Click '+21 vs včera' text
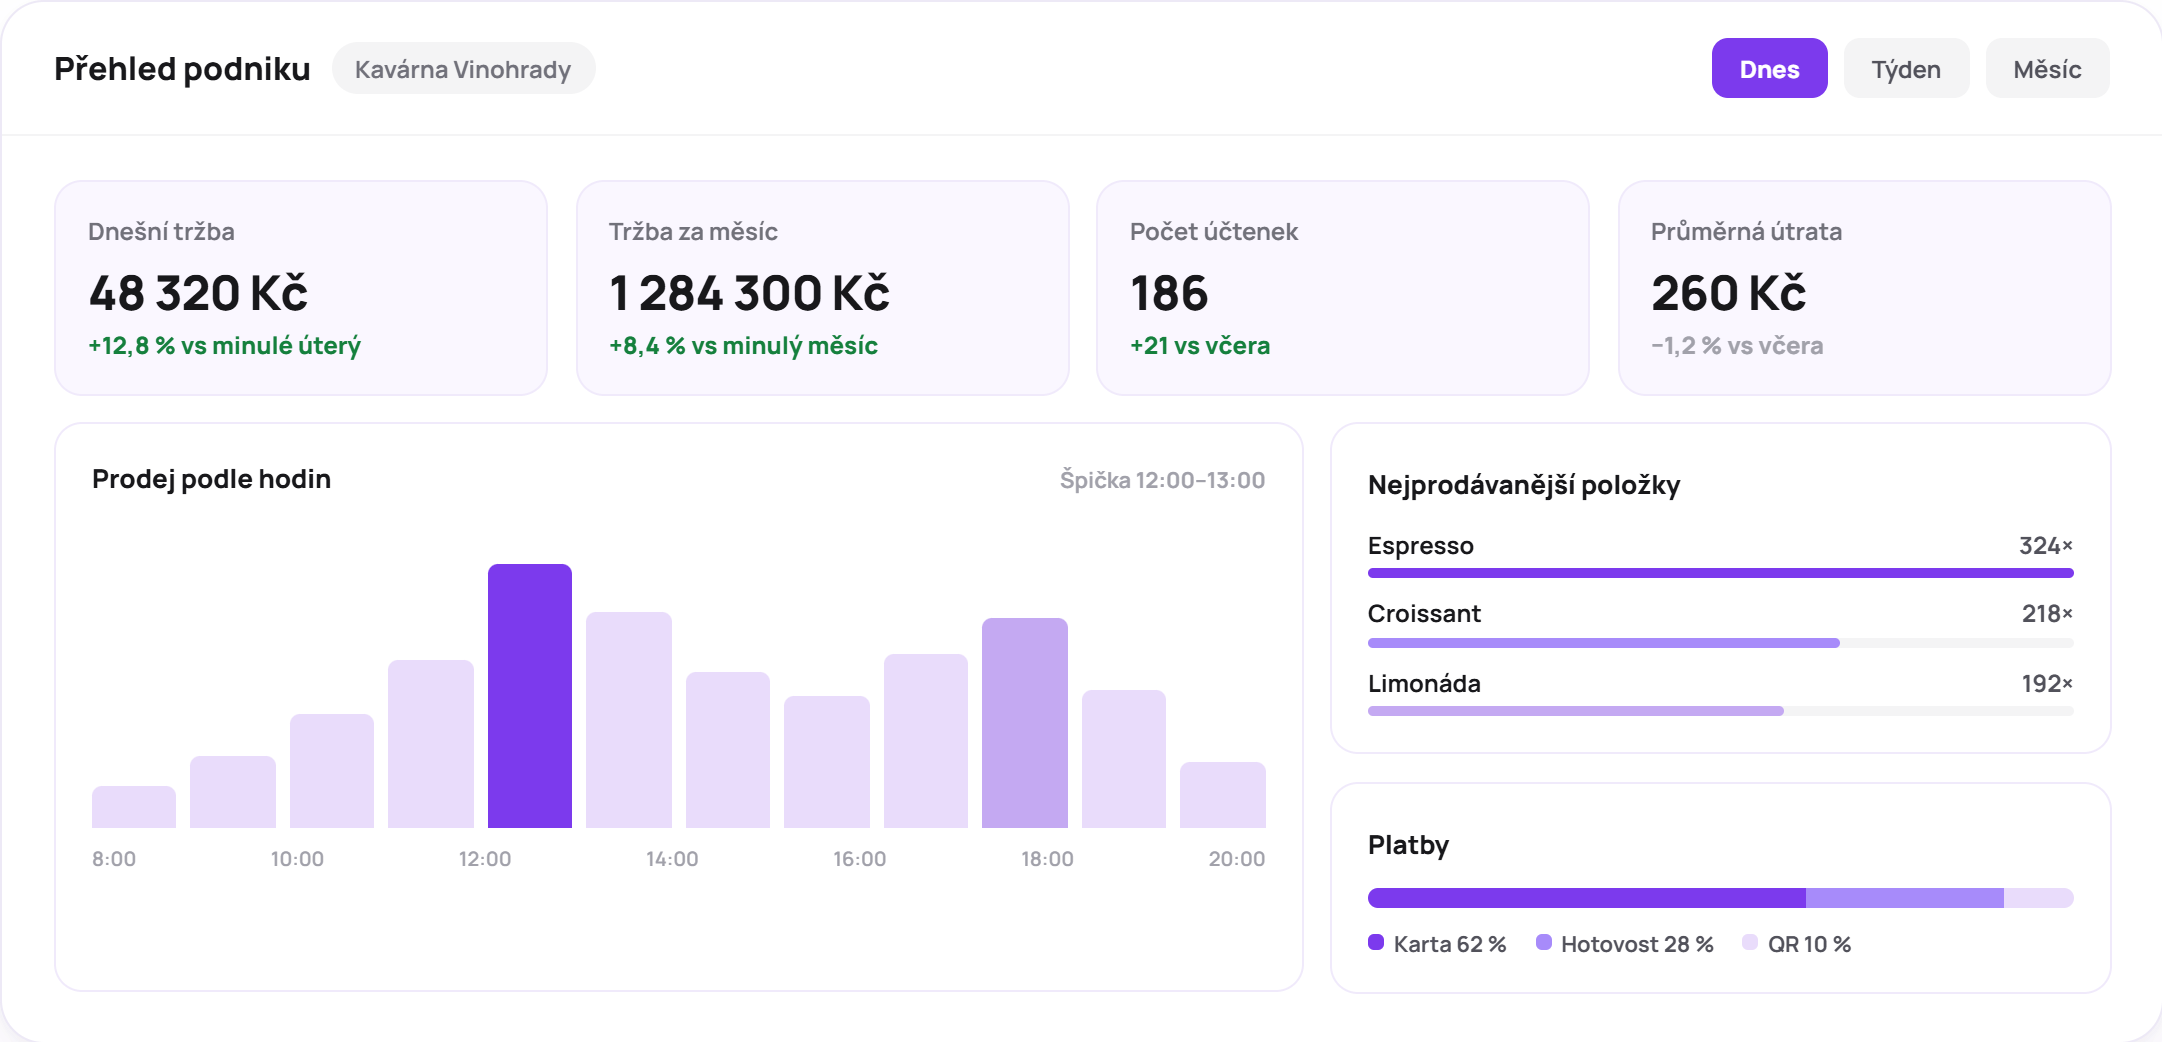 click(x=1200, y=346)
